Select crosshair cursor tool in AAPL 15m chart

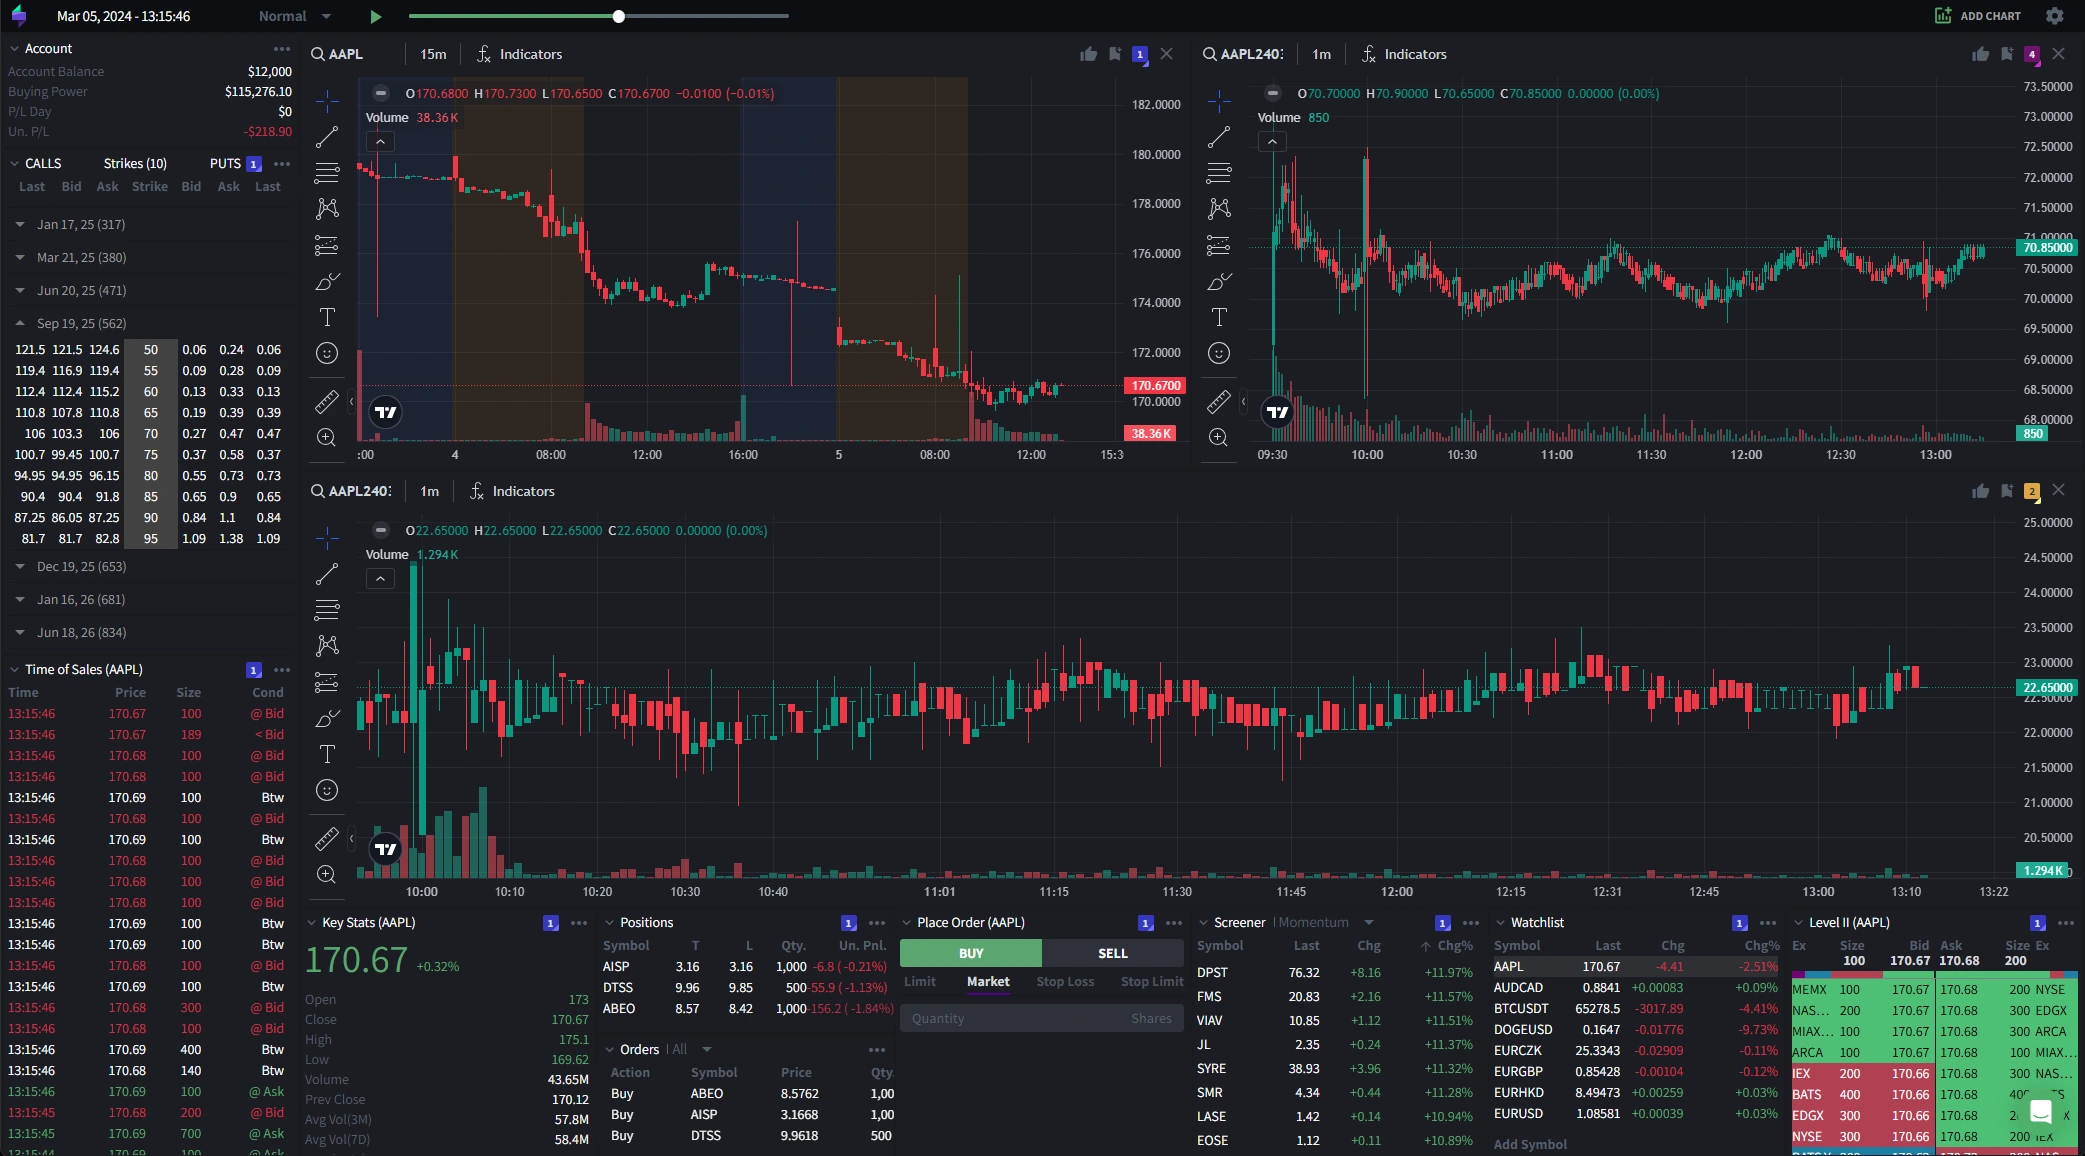327,100
